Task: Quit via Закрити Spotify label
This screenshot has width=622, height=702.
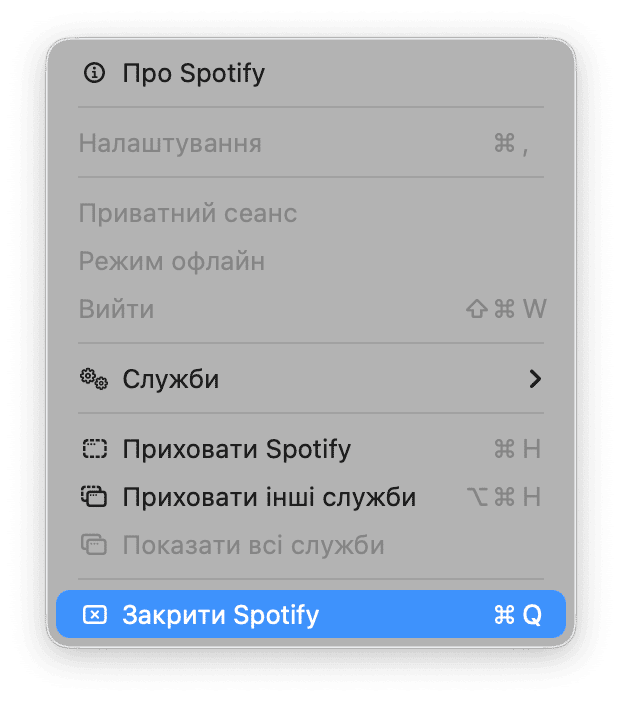Action: tap(220, 614)
